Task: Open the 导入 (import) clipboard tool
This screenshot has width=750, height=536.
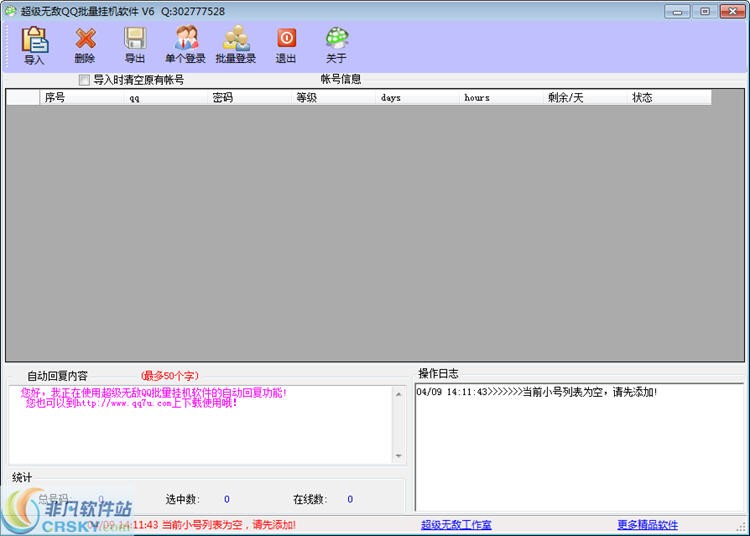Action: click(x=34, y=45)
